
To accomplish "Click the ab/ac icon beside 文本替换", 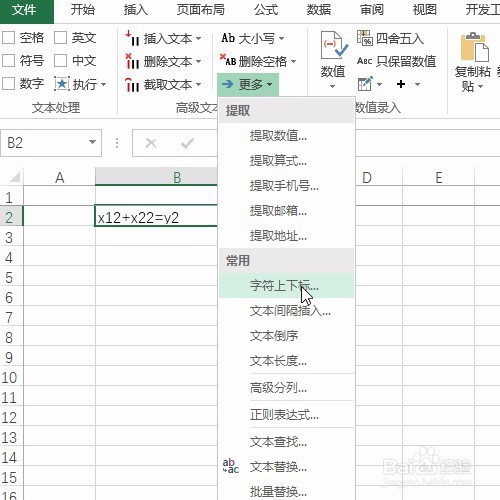I will coord(231,466).
